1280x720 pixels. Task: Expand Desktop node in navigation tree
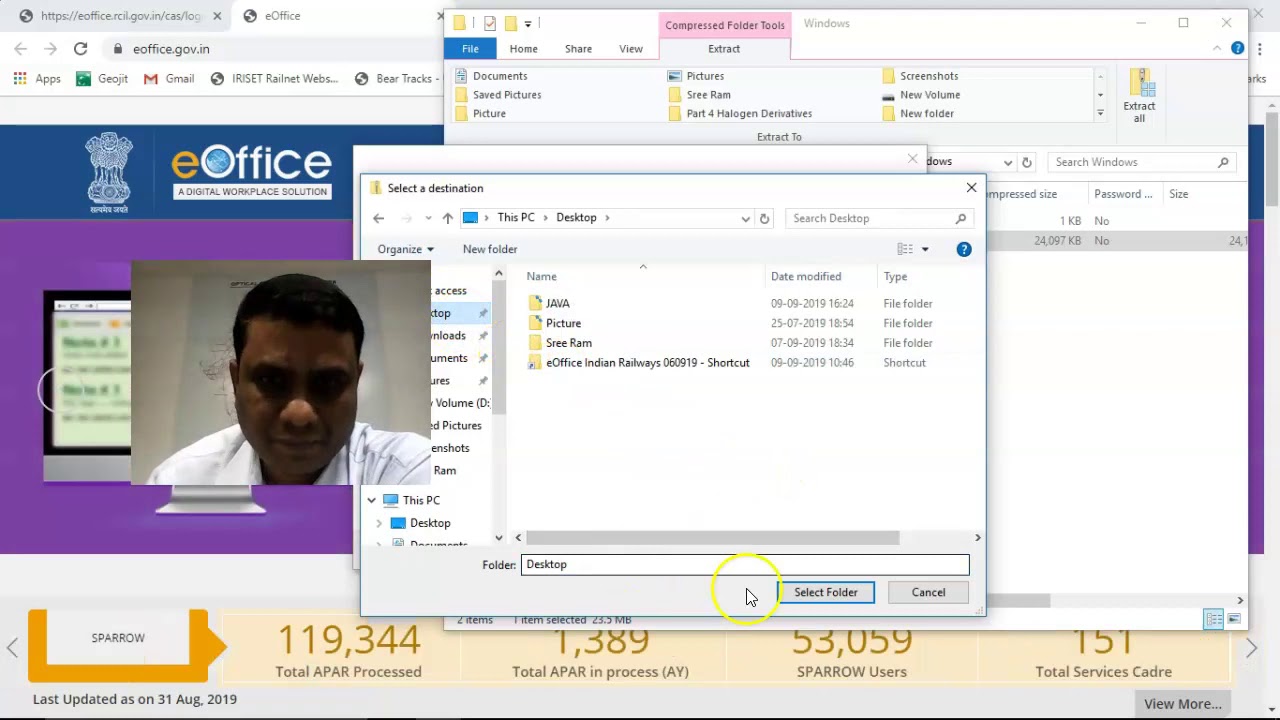379,523
